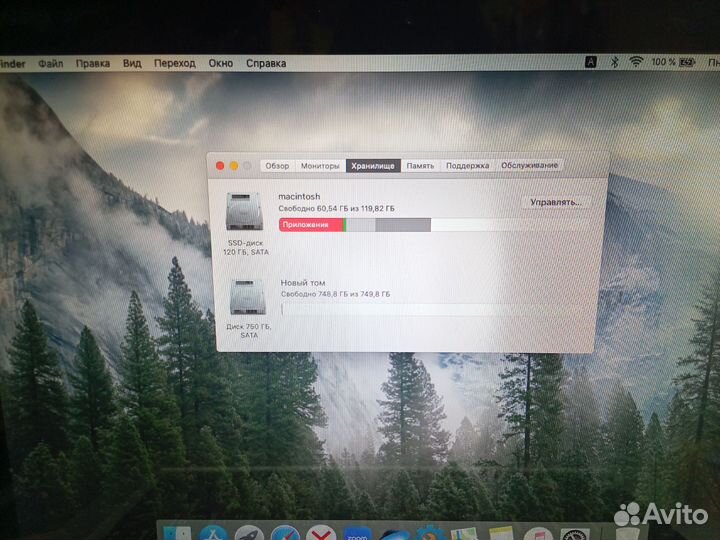The width and height of the screenshot is (720, 540).
Task: Click the red Приложения storage segment
Action: [x=311, y=225]
